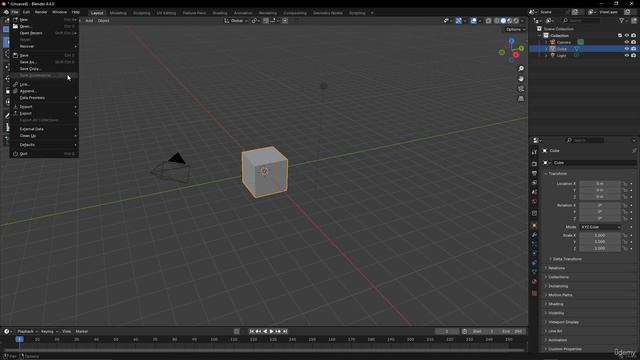Viewport: 640px width, 360px height.
Task: Toggle X-ray mode in viewport header
Action: point(489,21)
